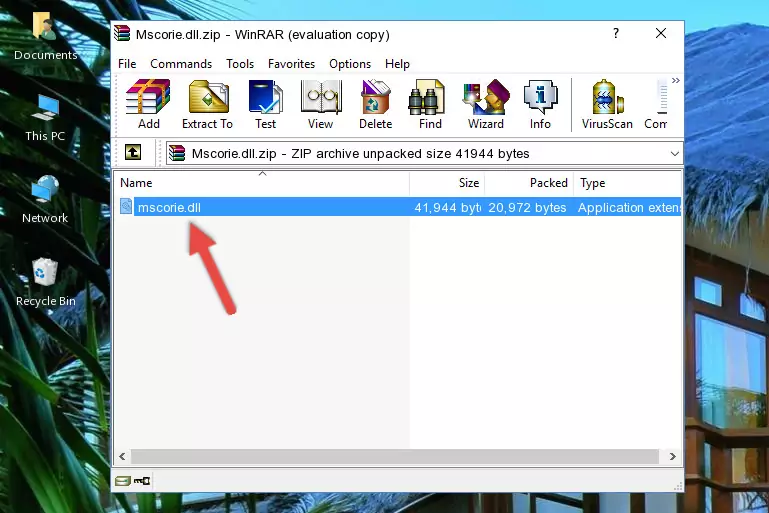
Task: Sort by the Size column header
Action: click(447, 182)
